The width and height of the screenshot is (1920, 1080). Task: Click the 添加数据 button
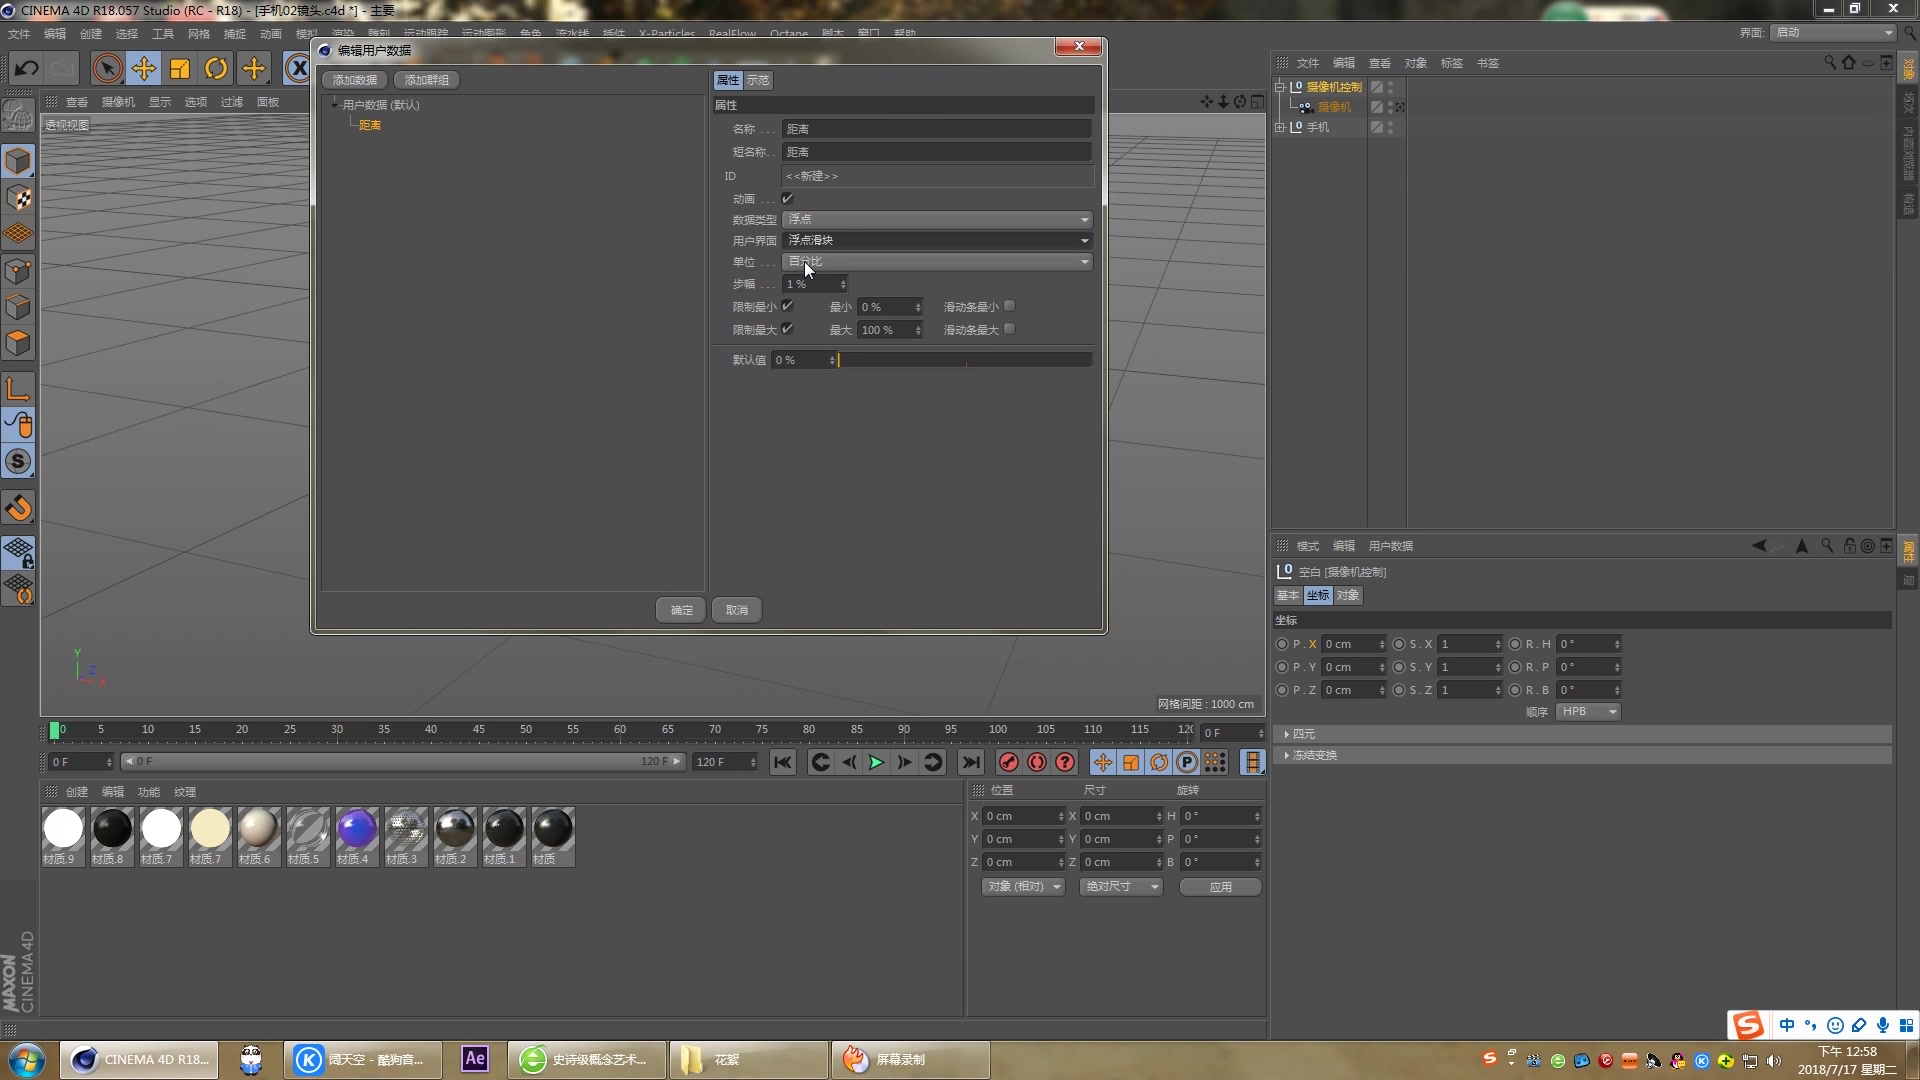(x=355, y=80)
